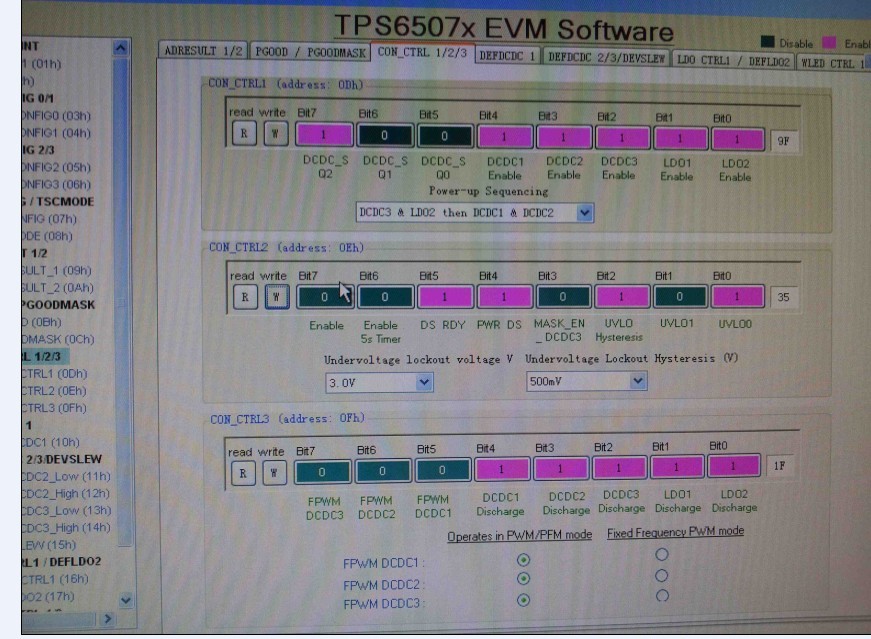Screen dimensions: 871x639
Task: Toggle FPWM DCDC1 bit in CON_CTRL3
Action: coord(442,470)
